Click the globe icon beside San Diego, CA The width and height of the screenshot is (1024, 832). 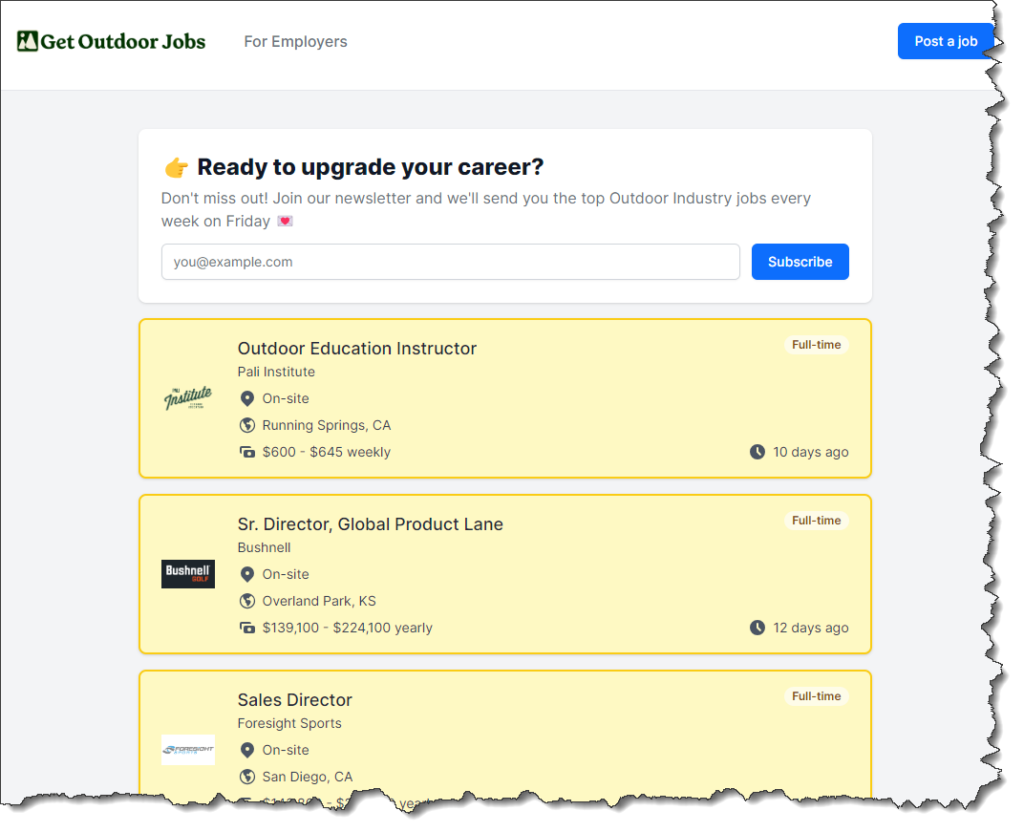point(247,776)
